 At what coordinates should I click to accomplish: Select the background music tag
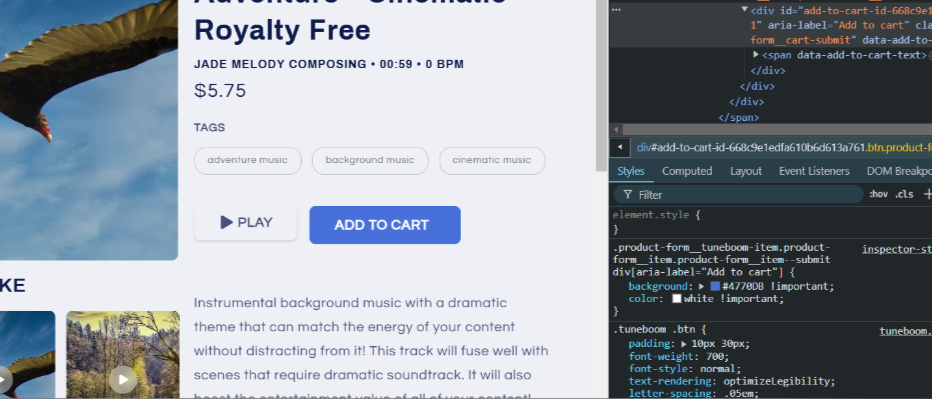click(370, 161)
